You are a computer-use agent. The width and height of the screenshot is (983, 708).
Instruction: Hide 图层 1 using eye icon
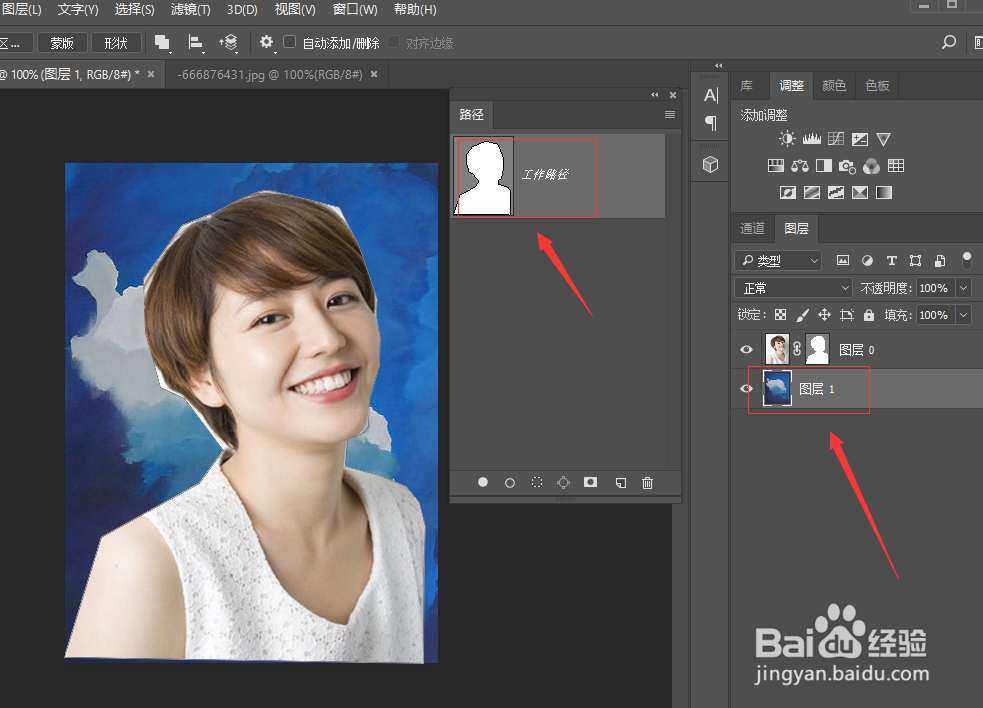[x=746, y=389]
